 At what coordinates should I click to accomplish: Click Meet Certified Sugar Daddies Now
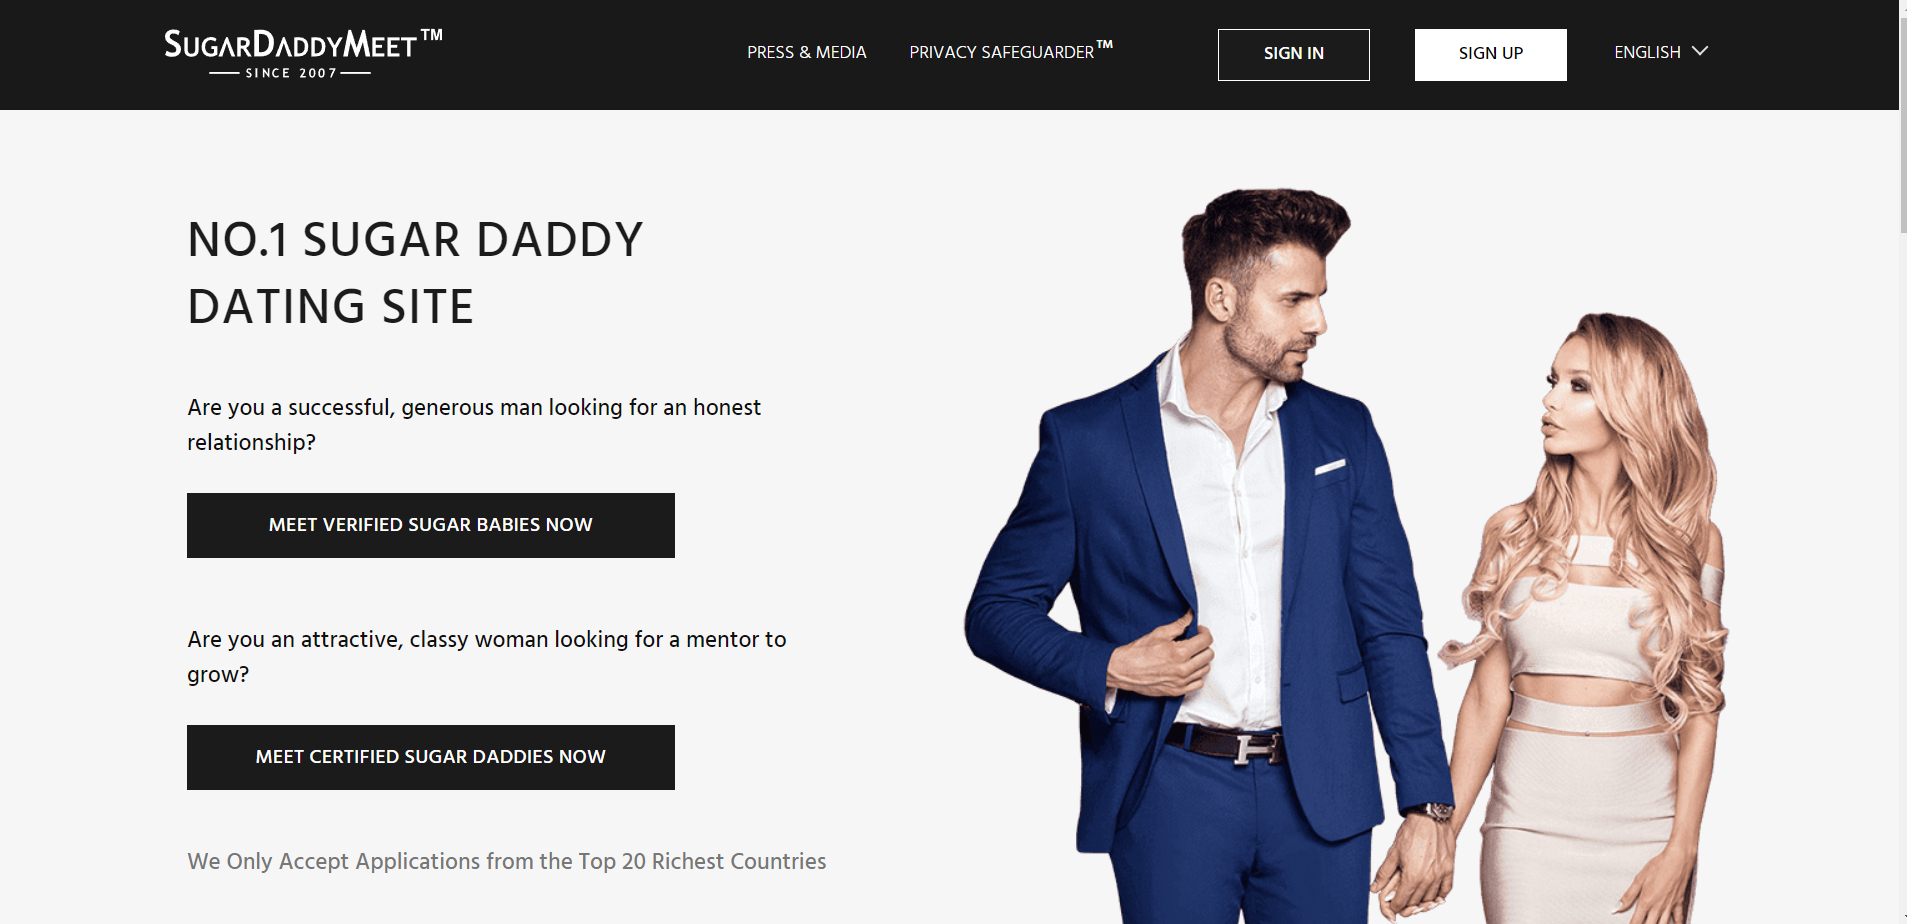[431, 757]
